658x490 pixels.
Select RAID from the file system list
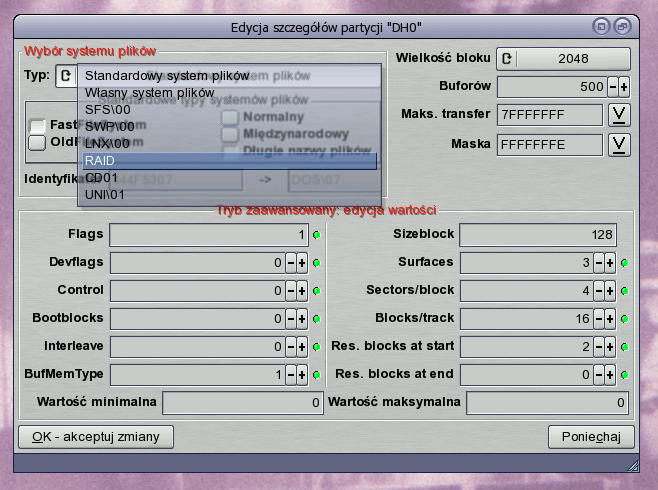coord(229,160)
